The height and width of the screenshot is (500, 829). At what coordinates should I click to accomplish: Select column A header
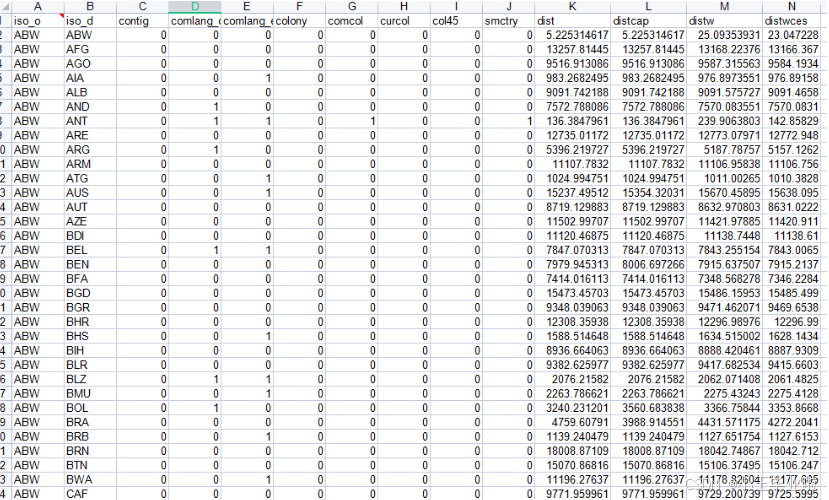[37, 6]
